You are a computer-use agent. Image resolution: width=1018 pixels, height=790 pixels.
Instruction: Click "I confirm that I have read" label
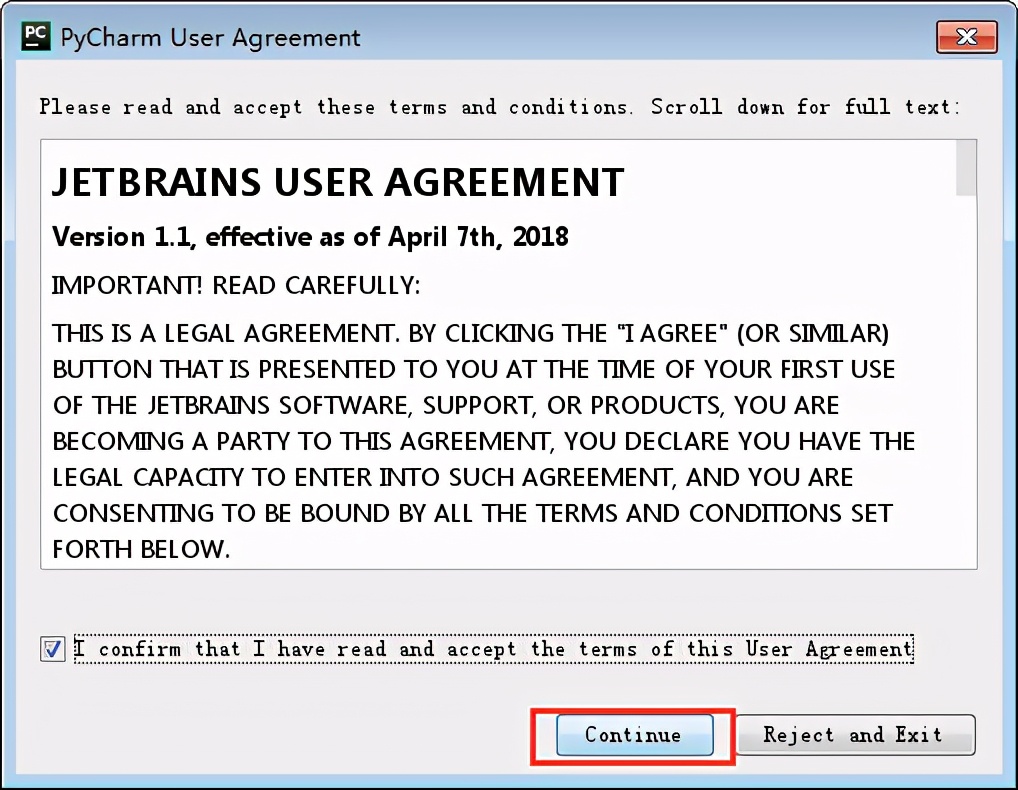[x=493, y=648]
